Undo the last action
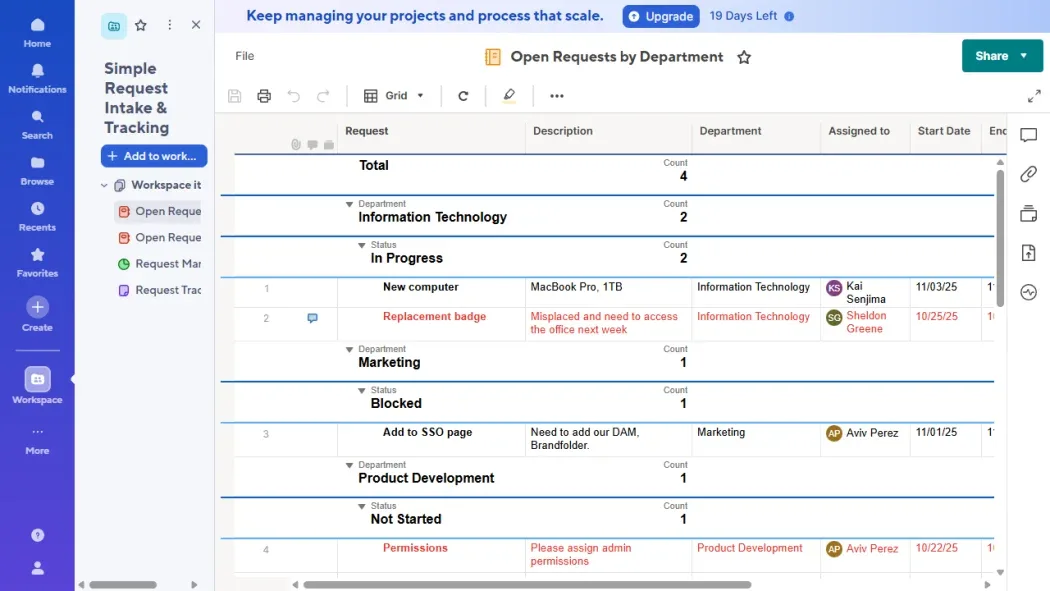This screenshot has width=1050, height=591. point(293,96)
